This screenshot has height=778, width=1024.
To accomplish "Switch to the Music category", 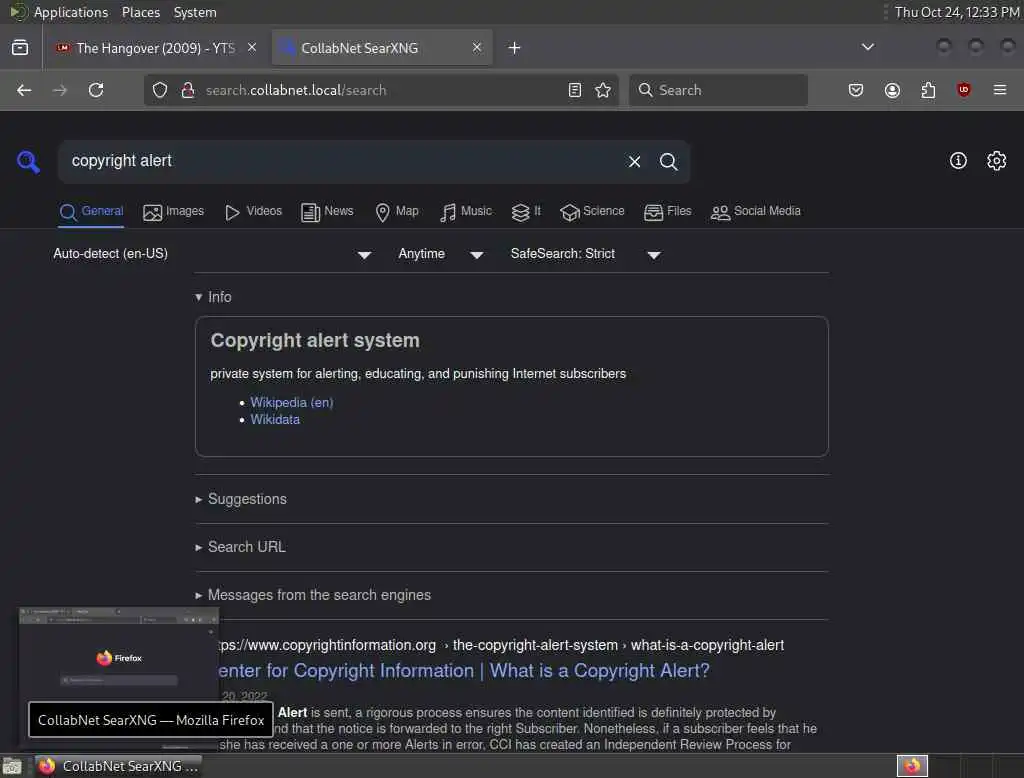I will [466, 212].
